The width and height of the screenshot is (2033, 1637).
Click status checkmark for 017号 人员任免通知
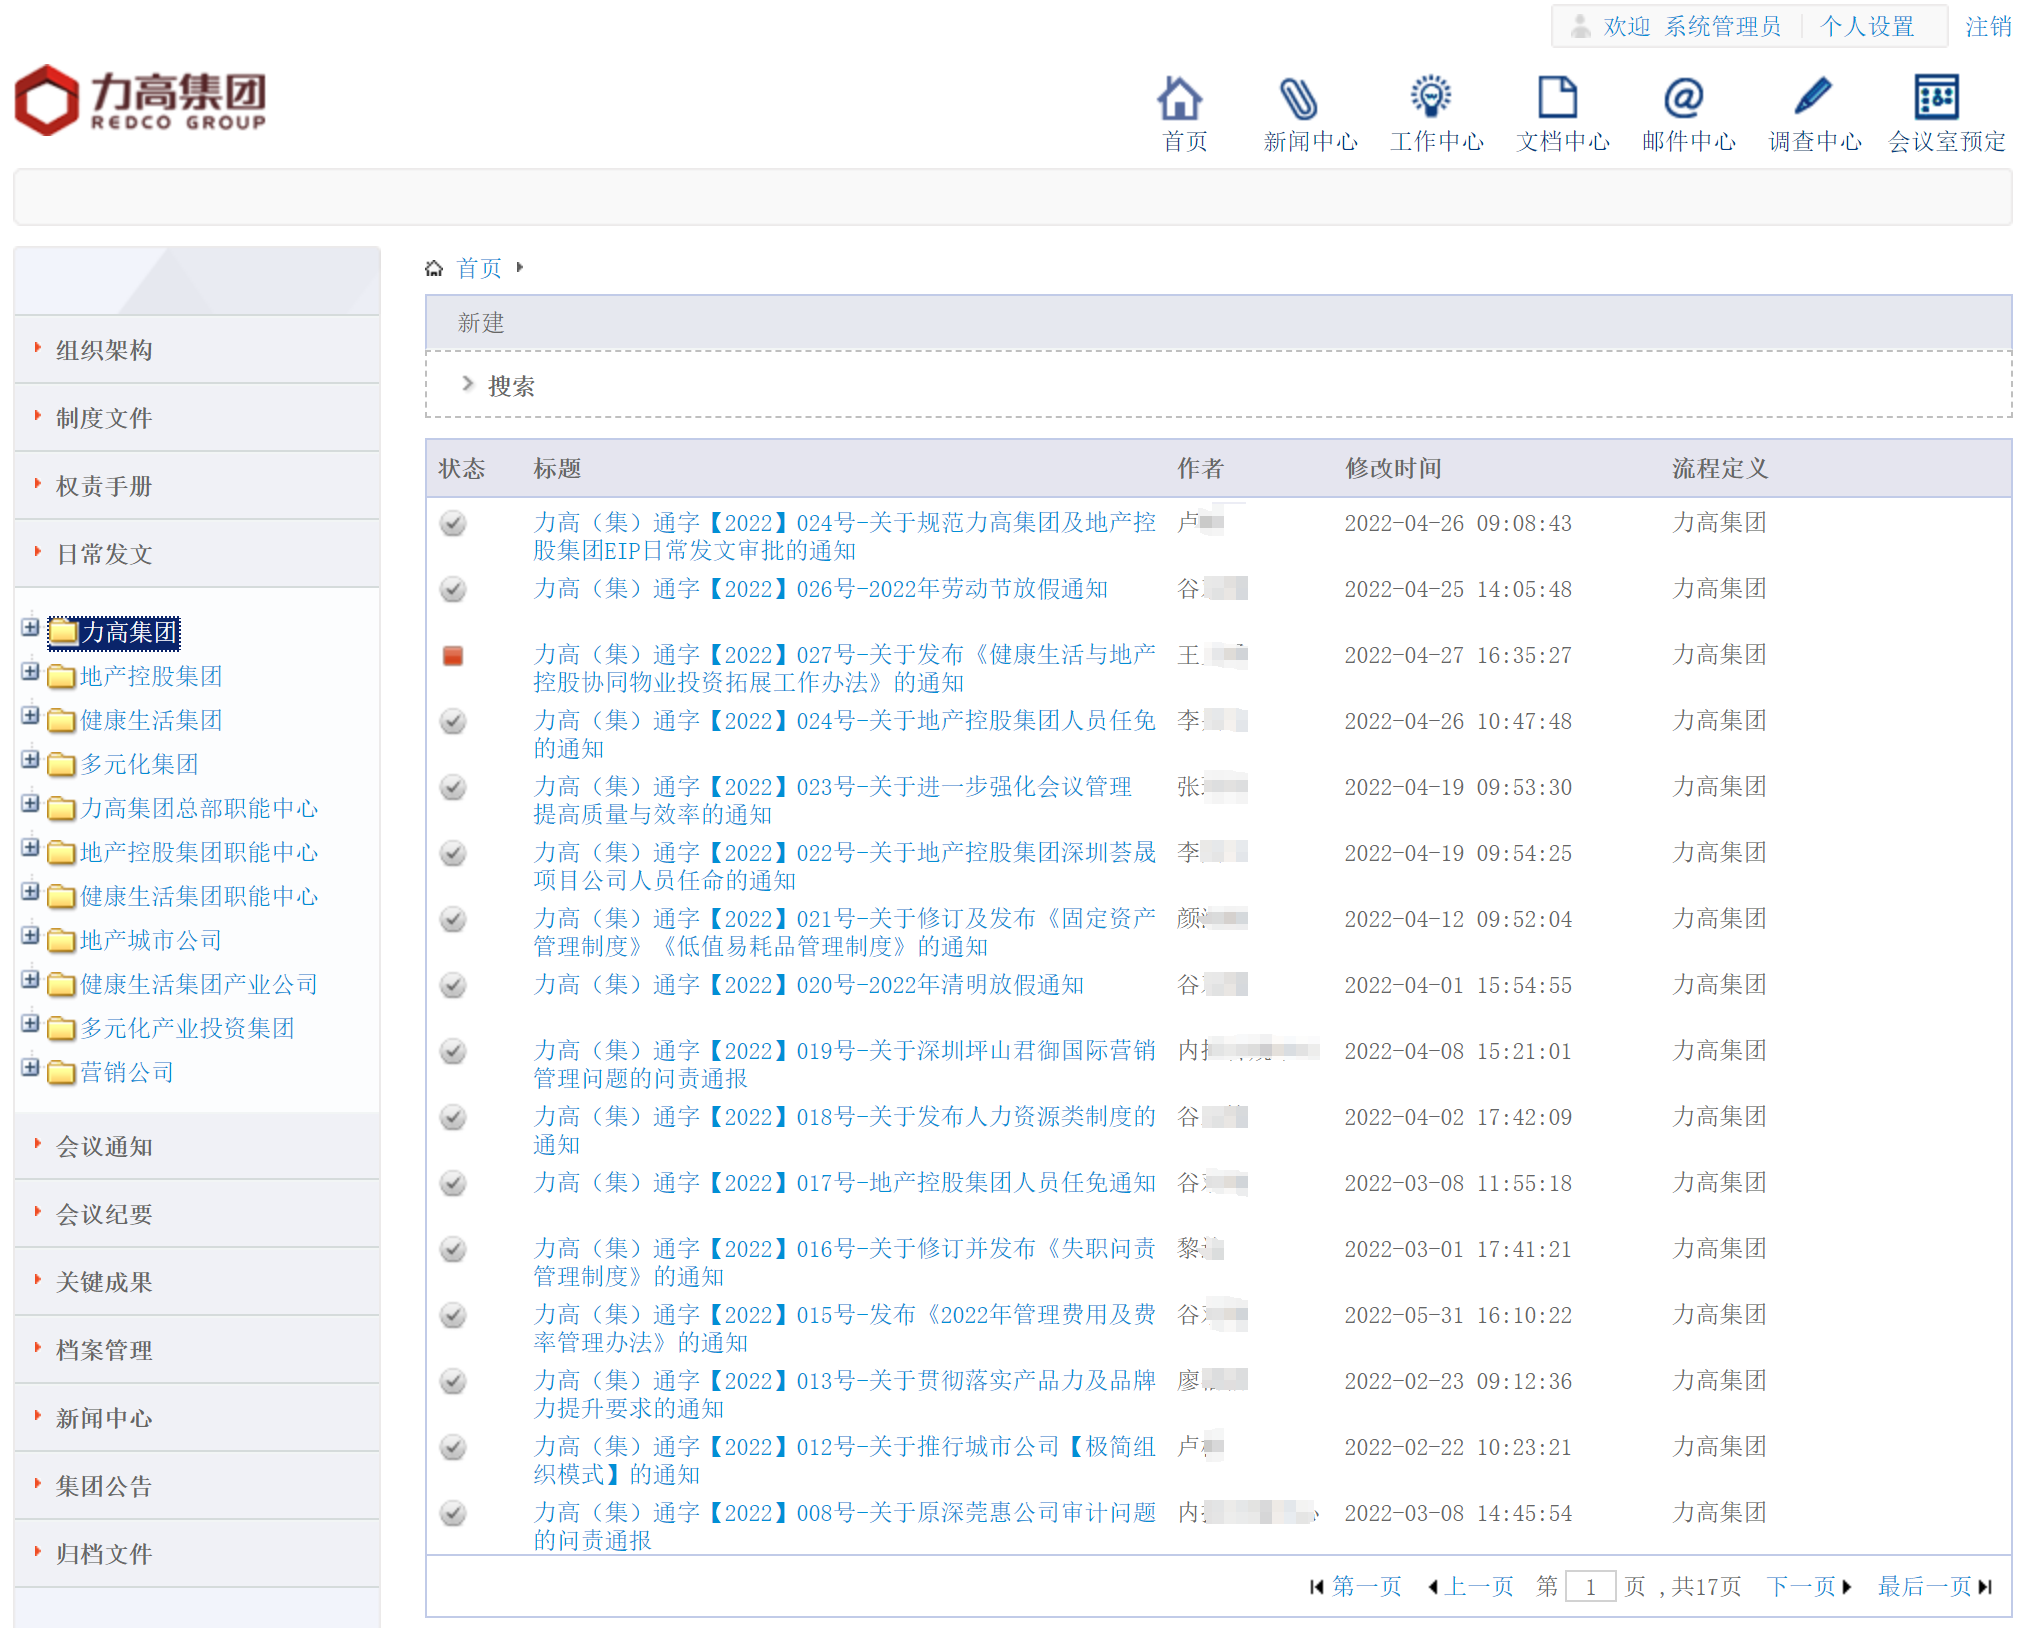[x=453, y=1183]
